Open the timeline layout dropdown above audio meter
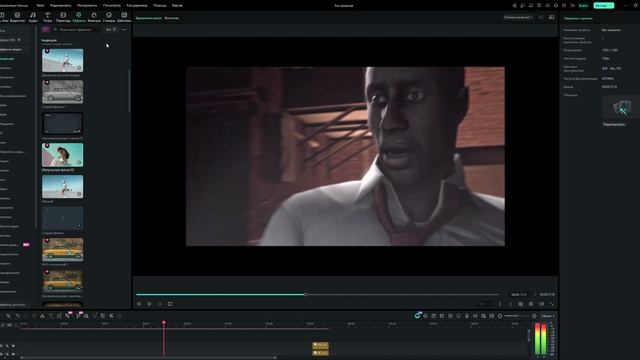The height and width of the screenshot is (360, 640). pos(547,316)
